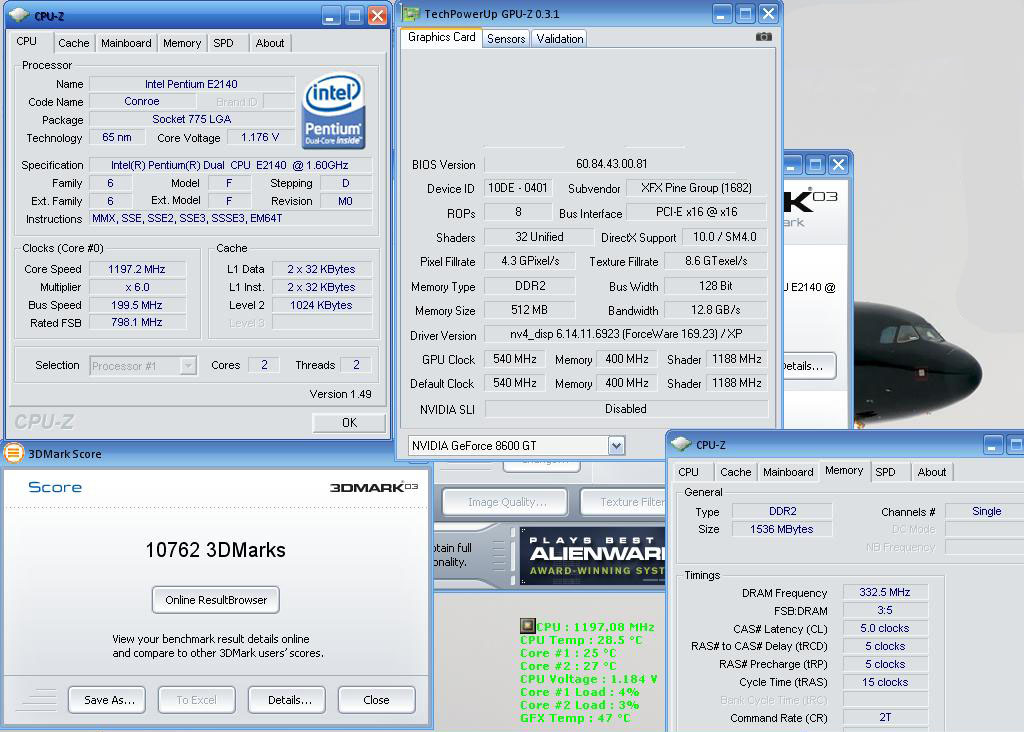Open CPU tab in lower CPU-Z window
1024x732 pixels.
(688, 472)
